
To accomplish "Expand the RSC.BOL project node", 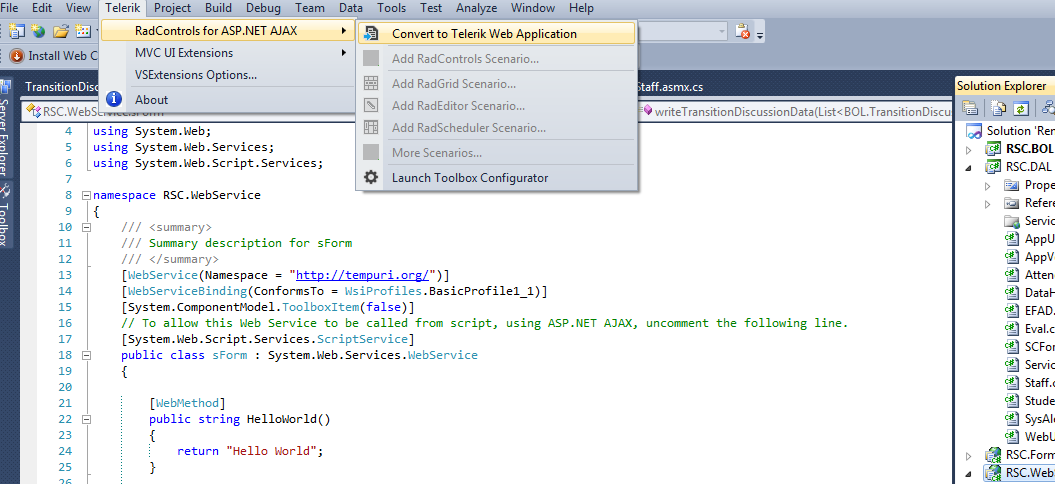I will click(969, 149).
